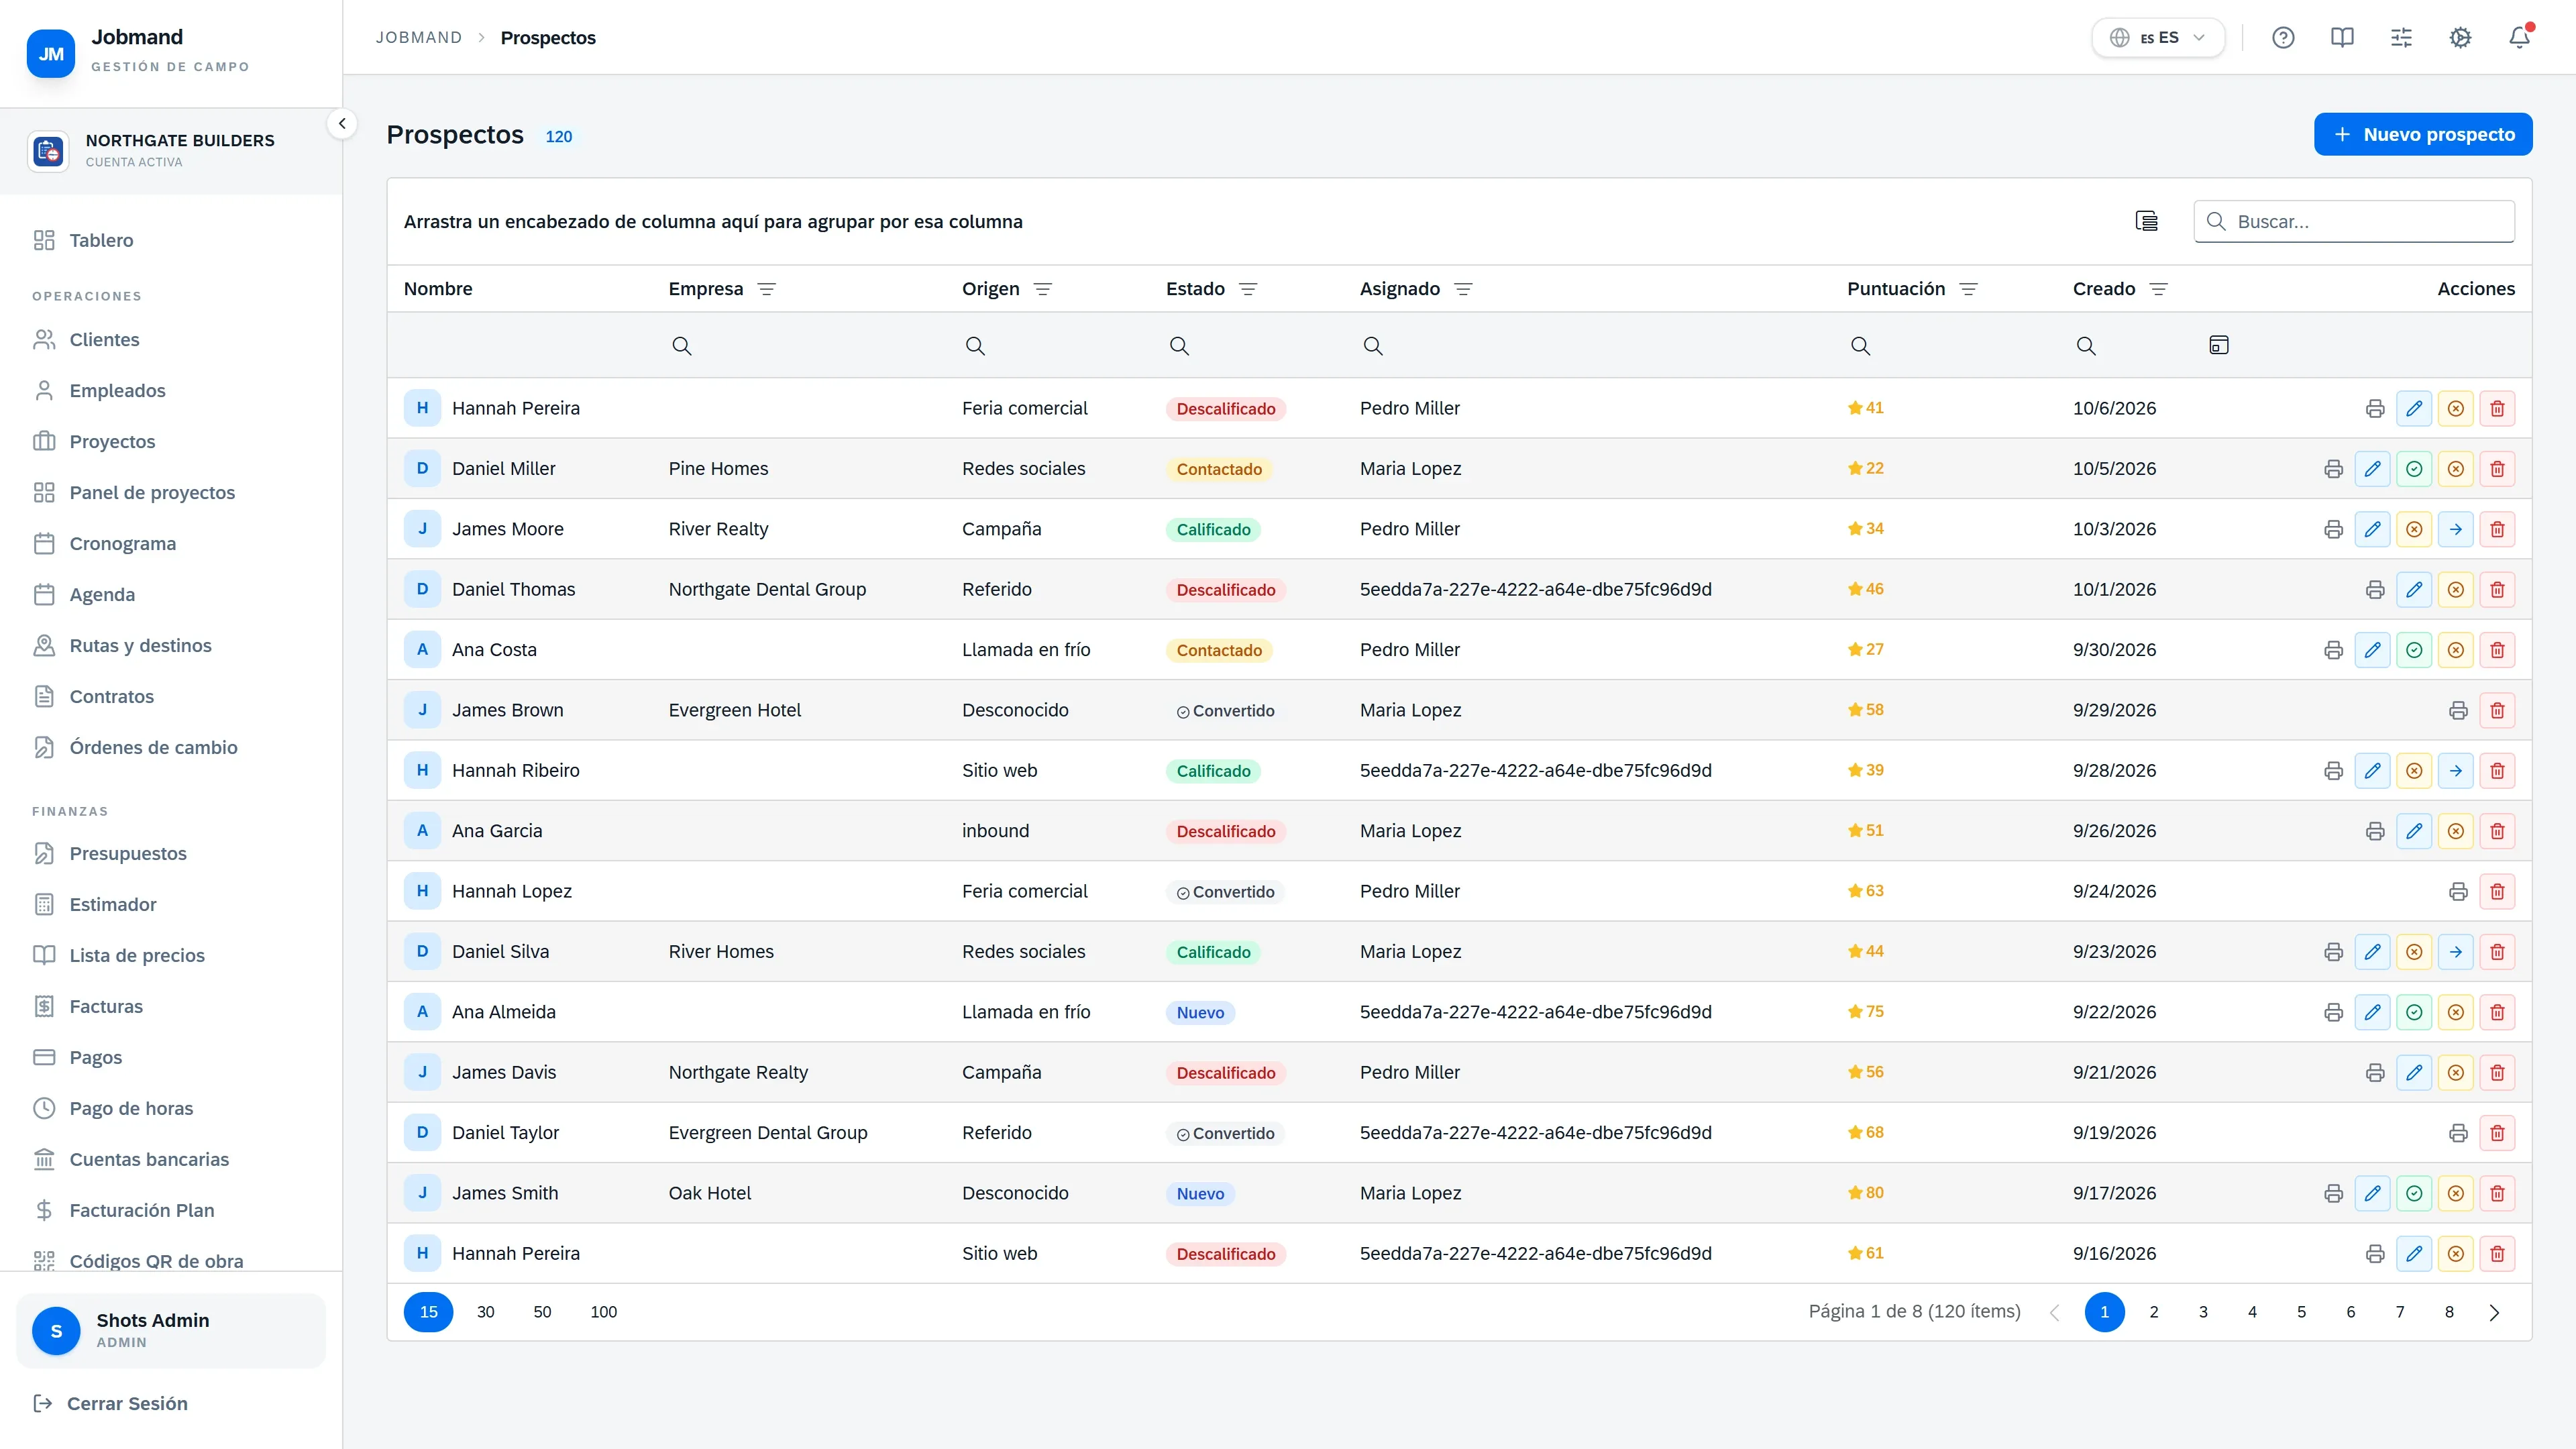Print Hannah Pereira's 10/6/2026 prospect
This screenshot has height=1449, width=2576.
coord(2375,408)
